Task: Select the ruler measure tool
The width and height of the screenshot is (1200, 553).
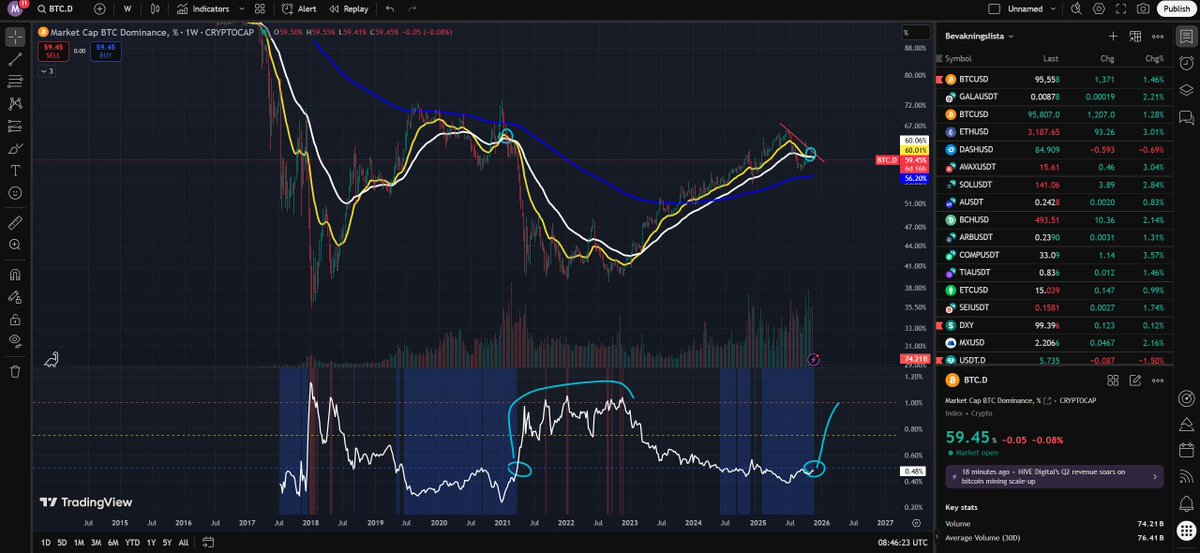Action: [x=15, y=222]
